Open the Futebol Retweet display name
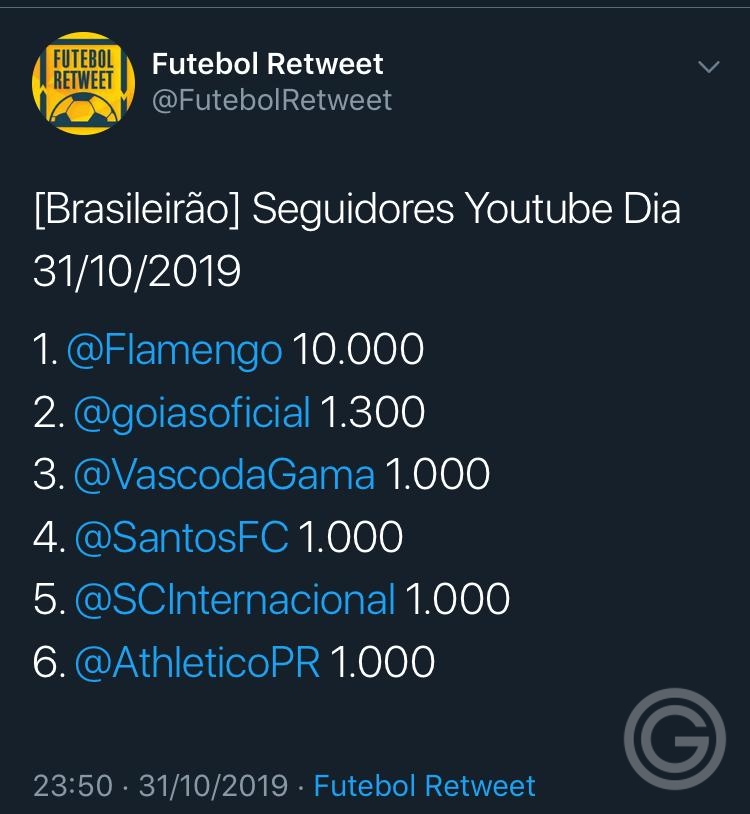 click(x=267, y=64)
